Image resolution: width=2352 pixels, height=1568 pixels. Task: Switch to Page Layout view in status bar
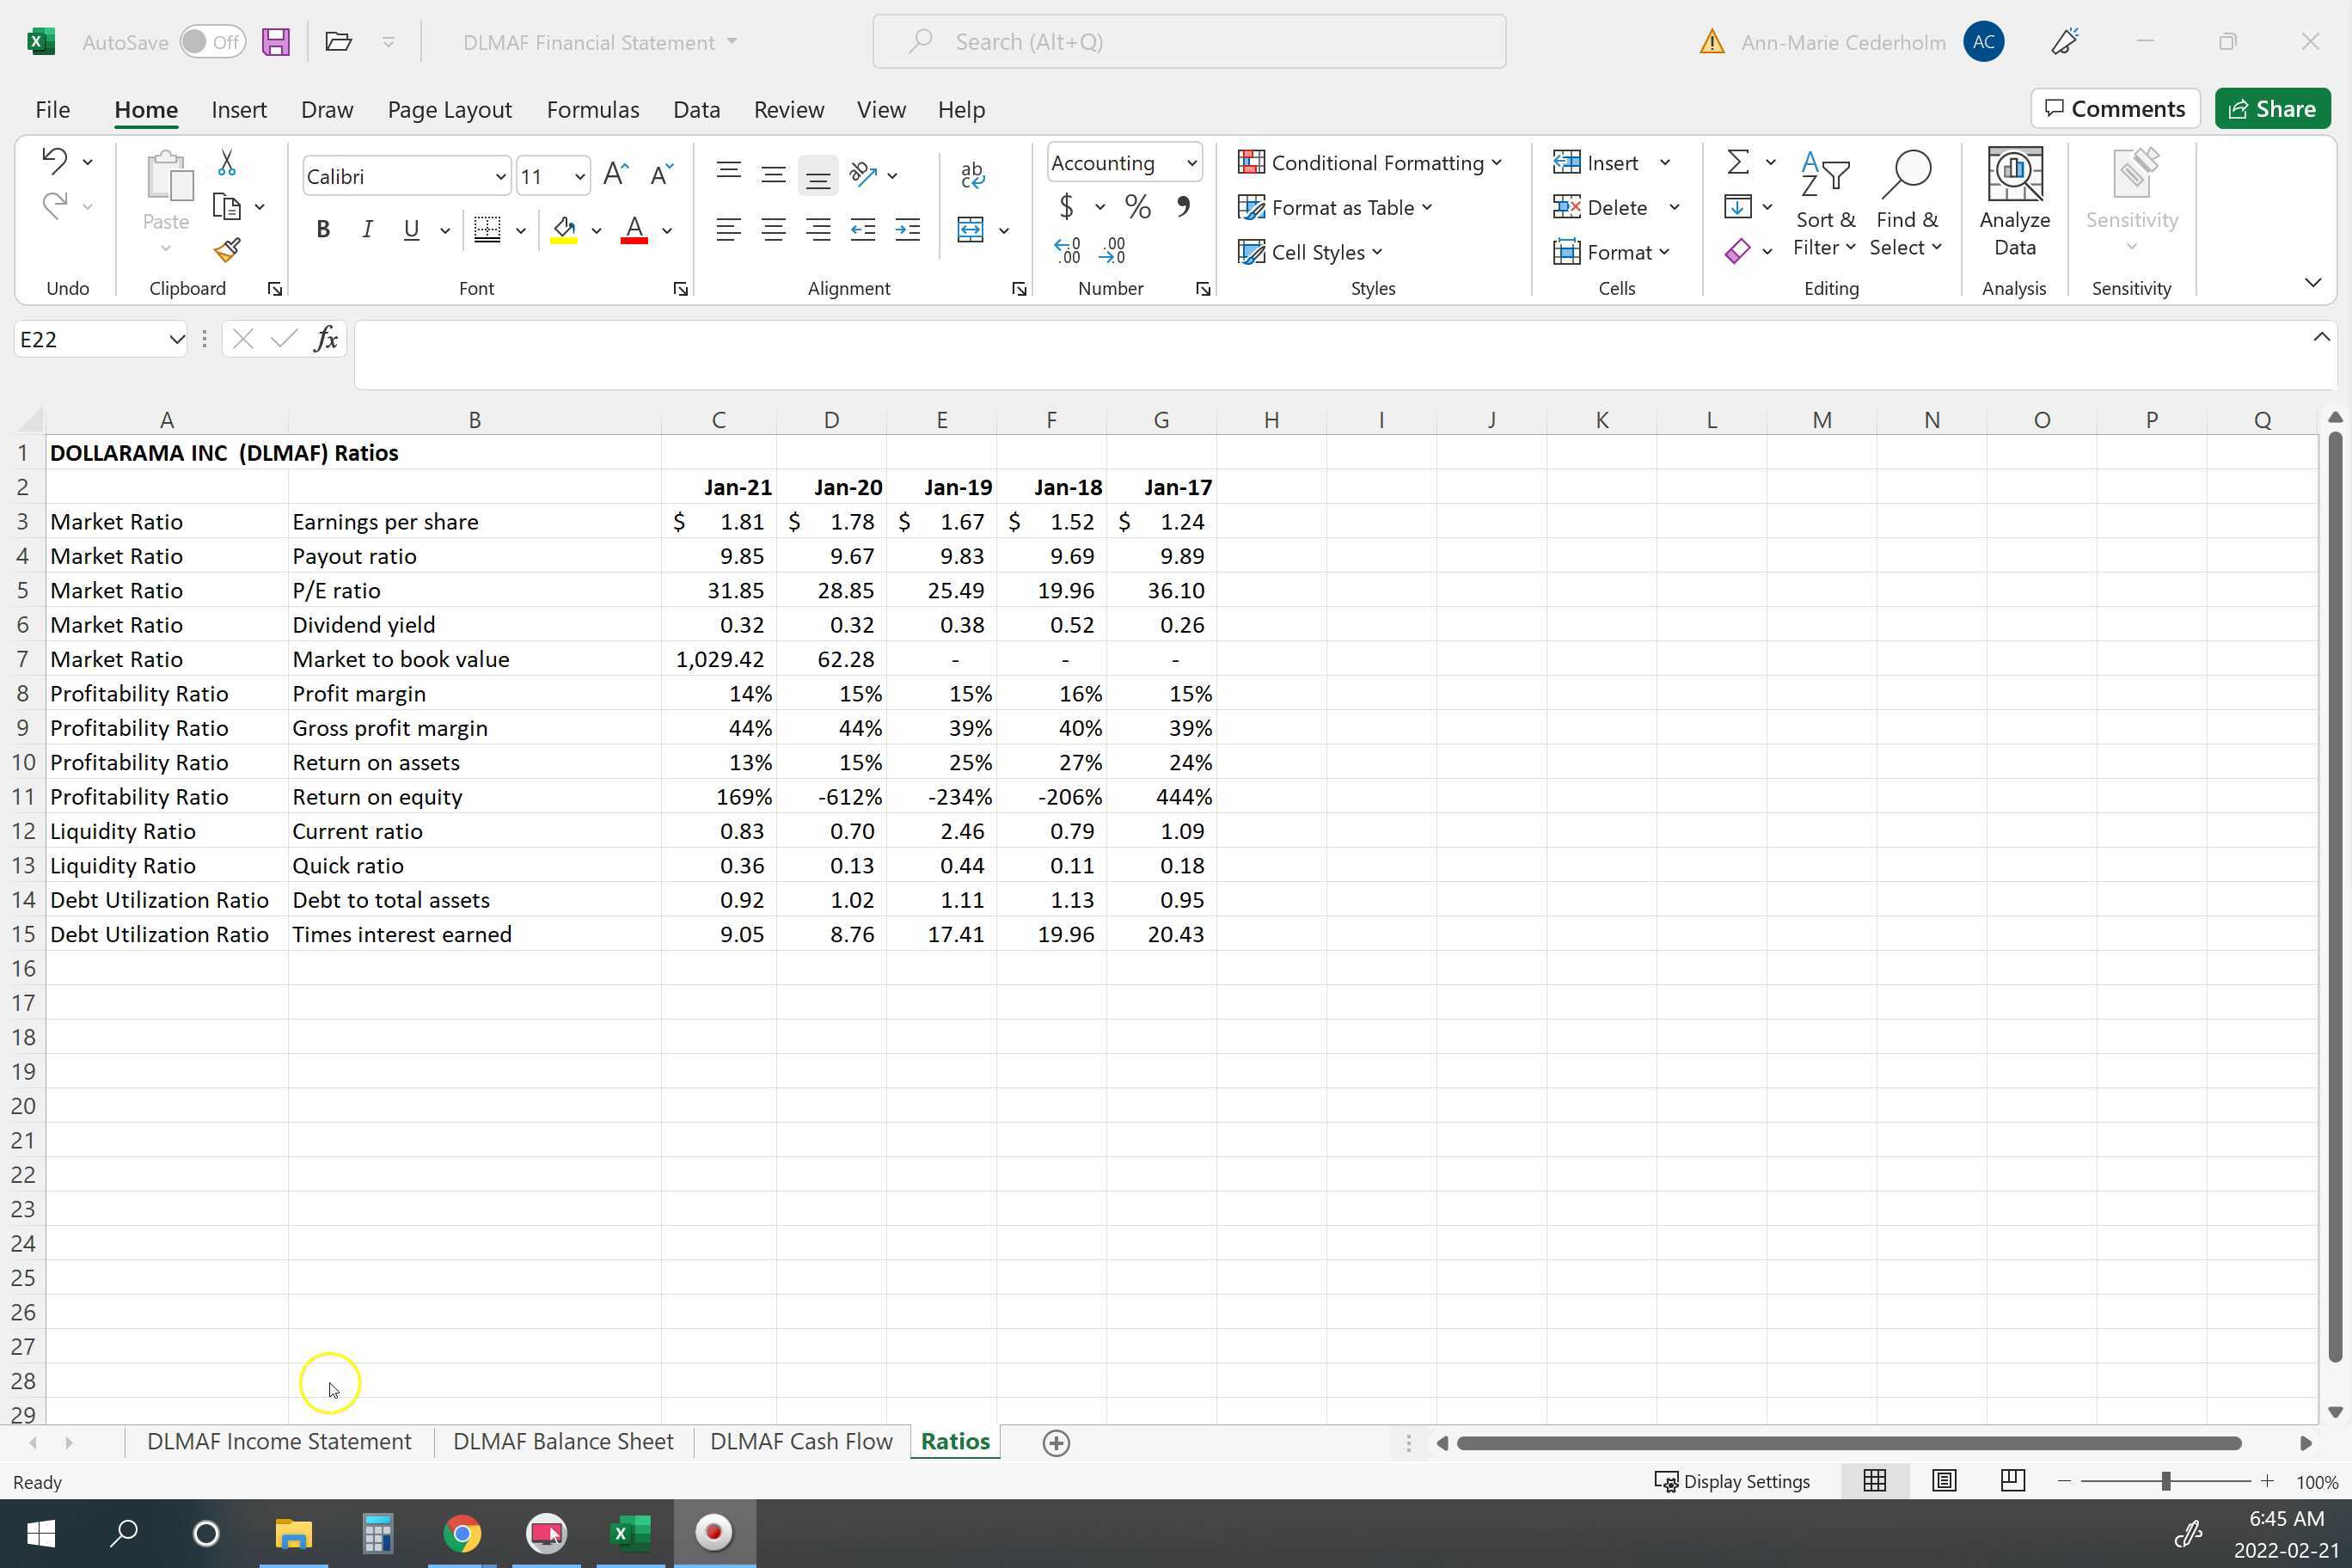pos(1944,1481)
